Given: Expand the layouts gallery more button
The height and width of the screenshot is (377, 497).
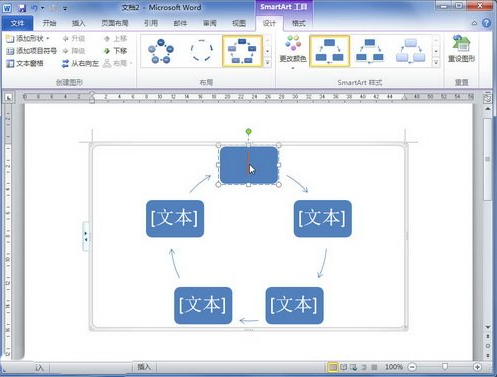Looking at the screenshot, I should (x=267, y=63).
